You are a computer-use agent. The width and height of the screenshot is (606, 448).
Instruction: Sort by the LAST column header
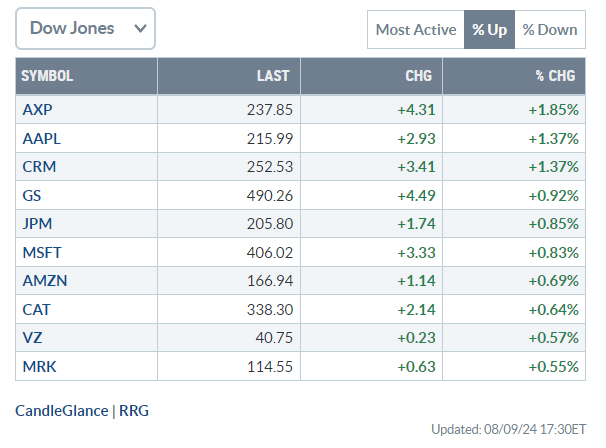coord(273,76)
